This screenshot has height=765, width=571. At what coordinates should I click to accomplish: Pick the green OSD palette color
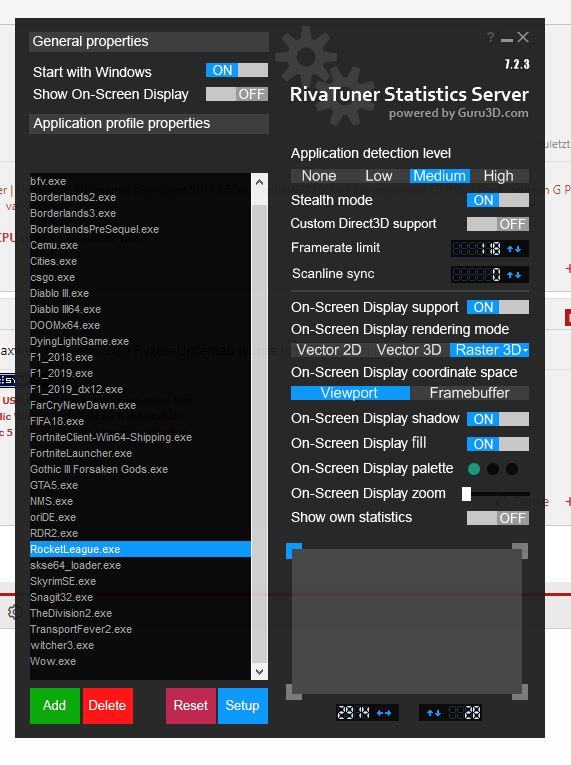[x=474, y=469]
